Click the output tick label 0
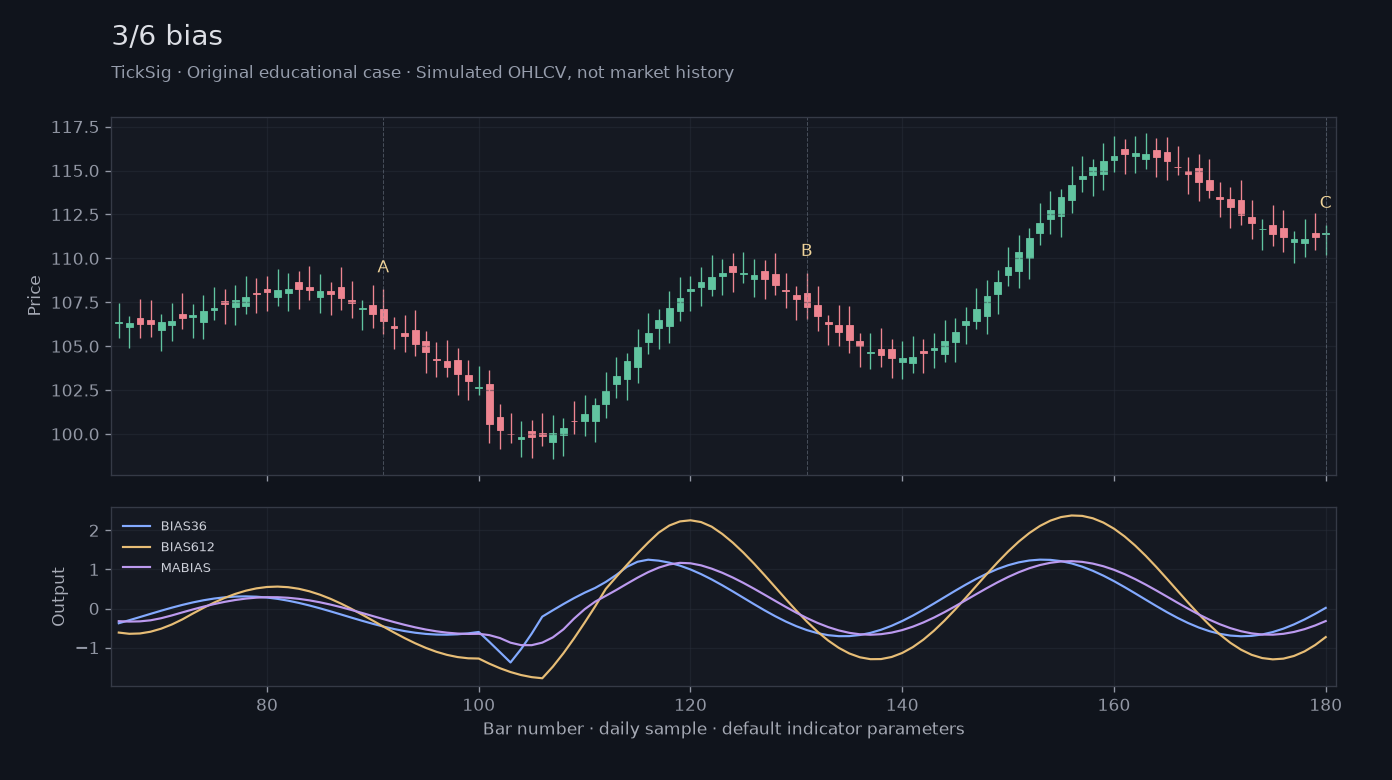The height and width of the screenshot is (780, 1392). [95, 609]
